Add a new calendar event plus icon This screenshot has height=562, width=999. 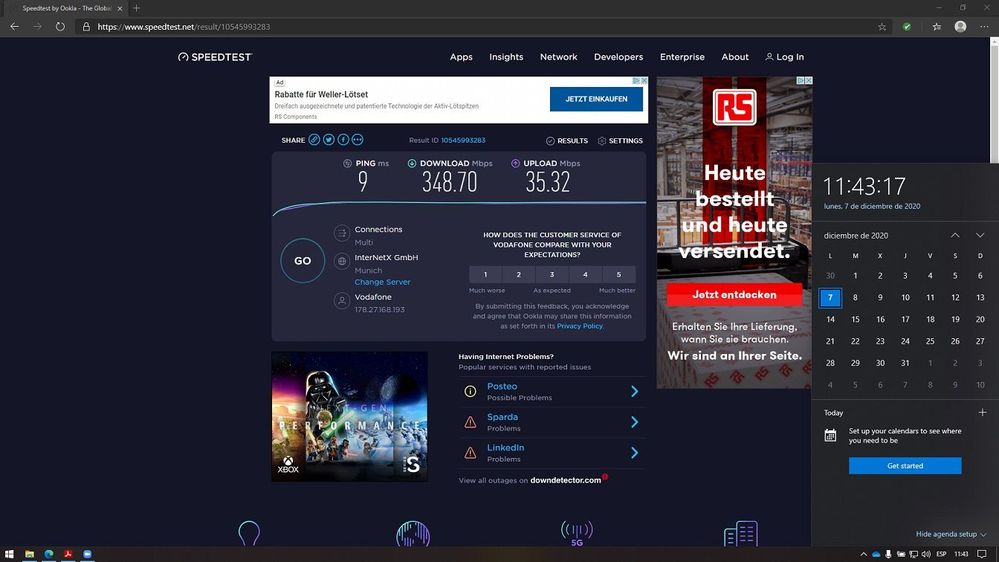(982, 412)
